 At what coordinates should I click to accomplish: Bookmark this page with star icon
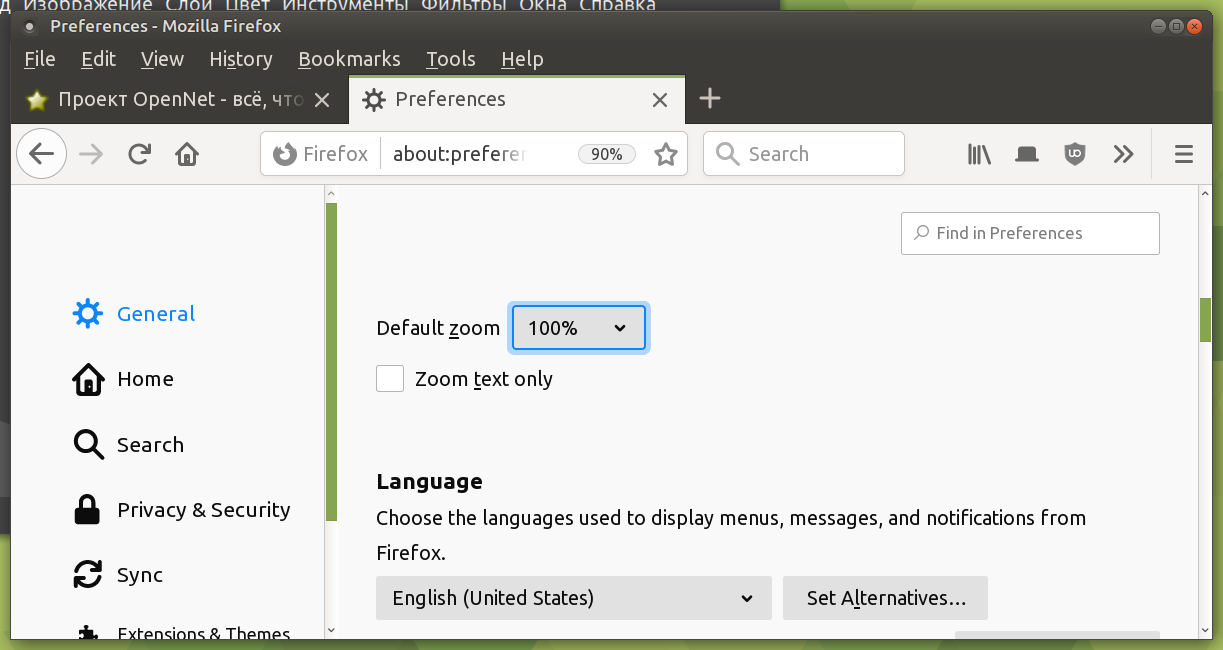[665, 154]
